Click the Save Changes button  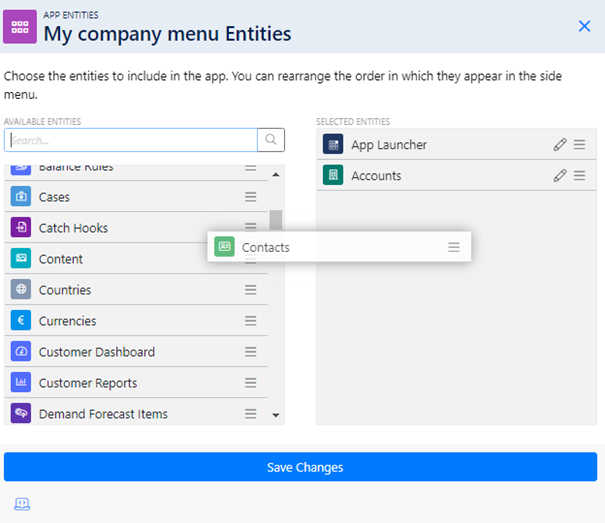point(301,467)
